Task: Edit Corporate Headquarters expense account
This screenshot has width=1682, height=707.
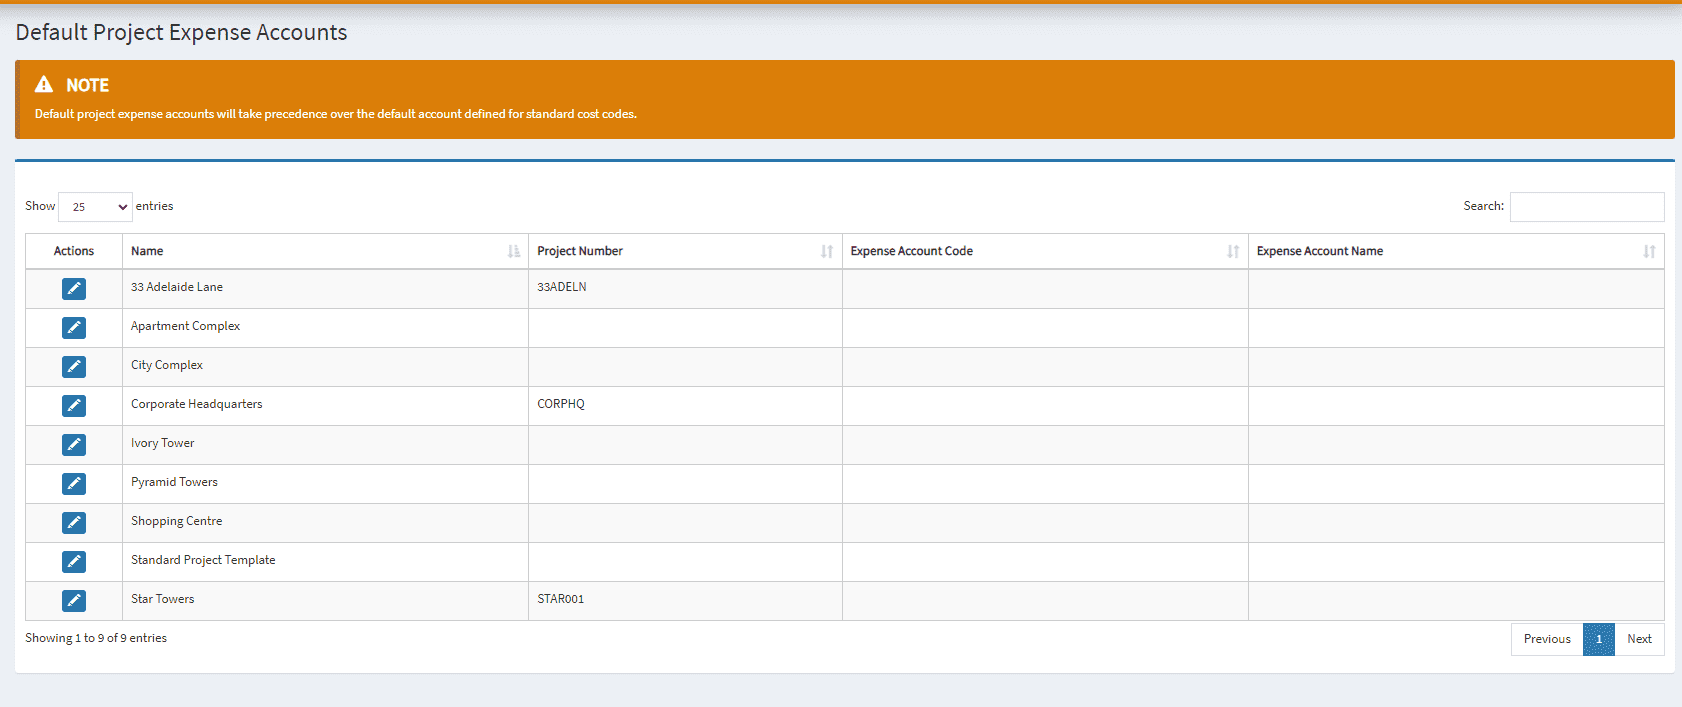Action: [74, 406]
